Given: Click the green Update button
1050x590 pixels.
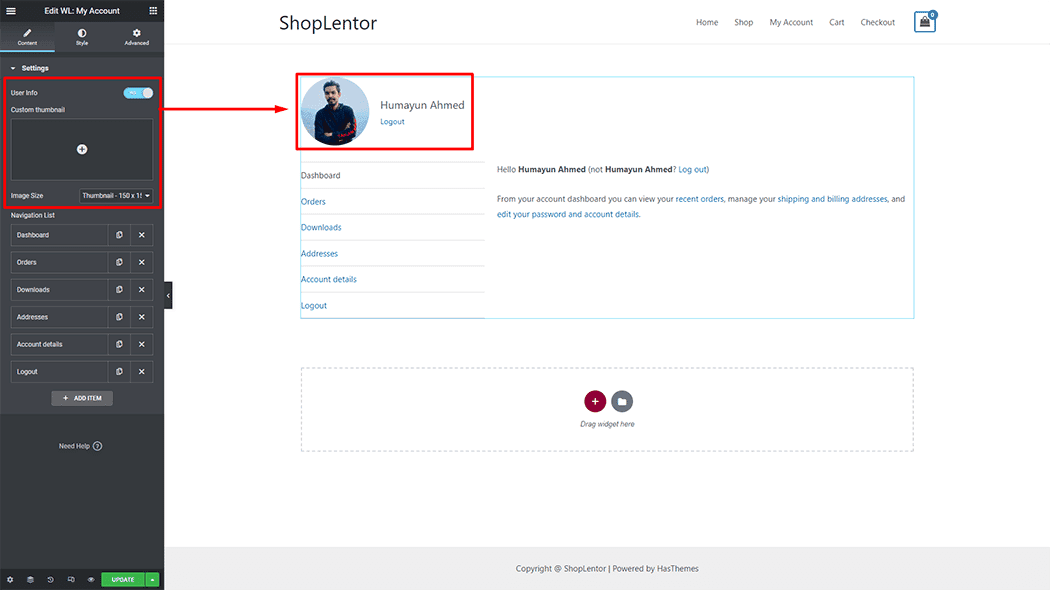Looking at the screenshot, I should click(x=122, y=579).
